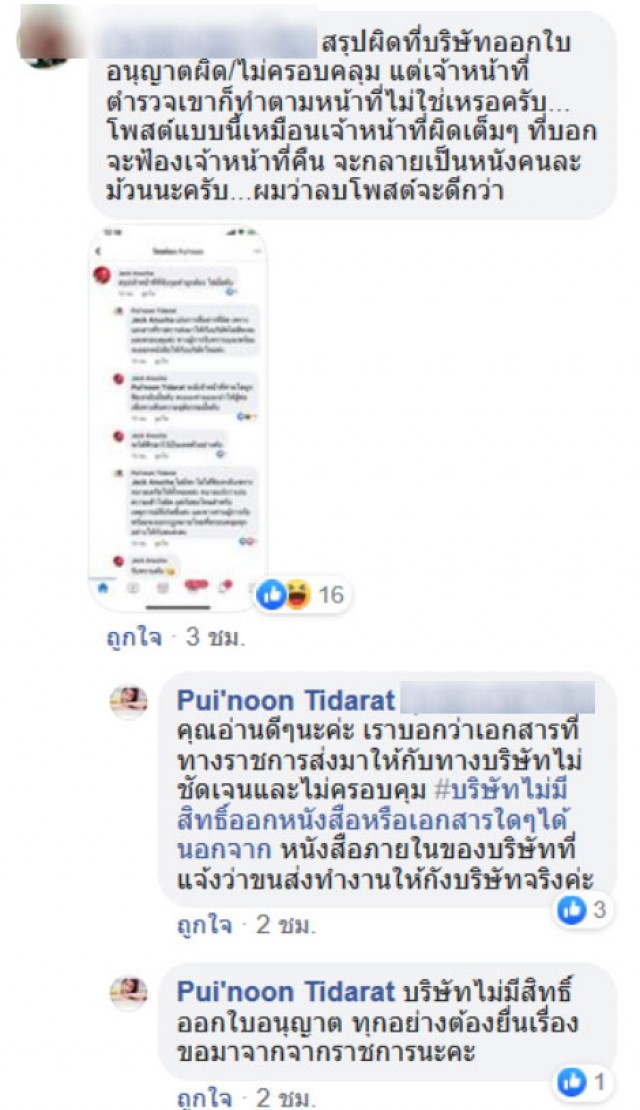This screenshot has height=1110, width=640.
Task: Open Pui'noon Tidarat name on first reply
Action: (x=285, y=701)
